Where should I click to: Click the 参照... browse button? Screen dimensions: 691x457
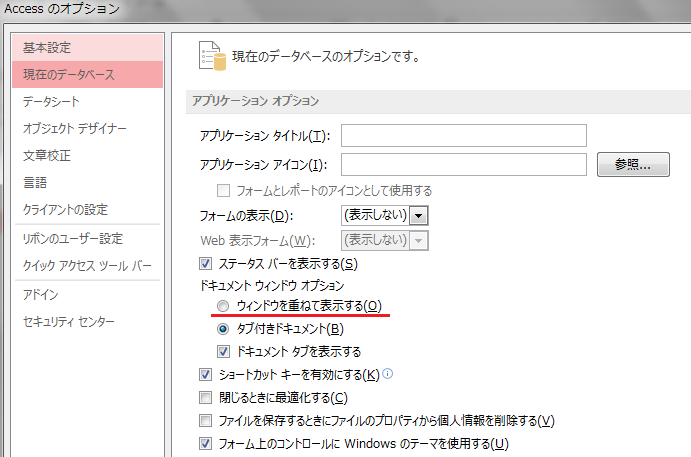pos(633,164)
